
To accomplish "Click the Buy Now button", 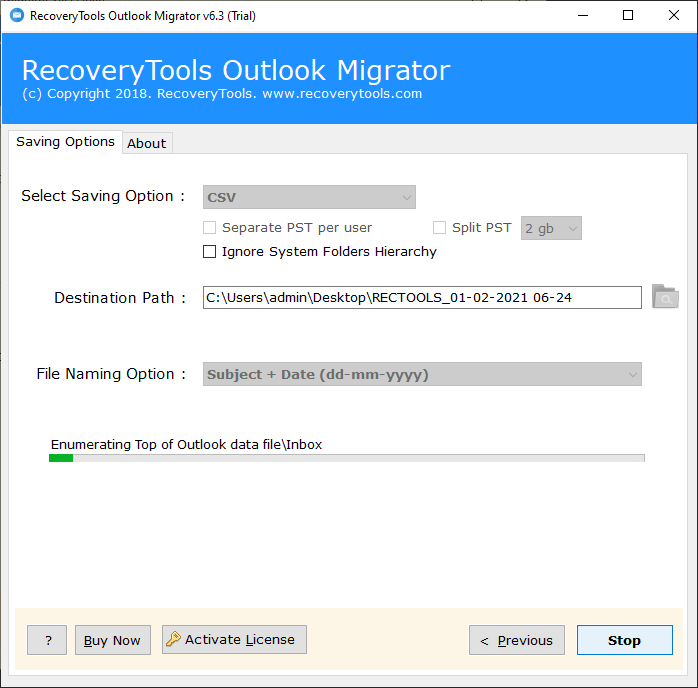I will click(x=113, y=640).
